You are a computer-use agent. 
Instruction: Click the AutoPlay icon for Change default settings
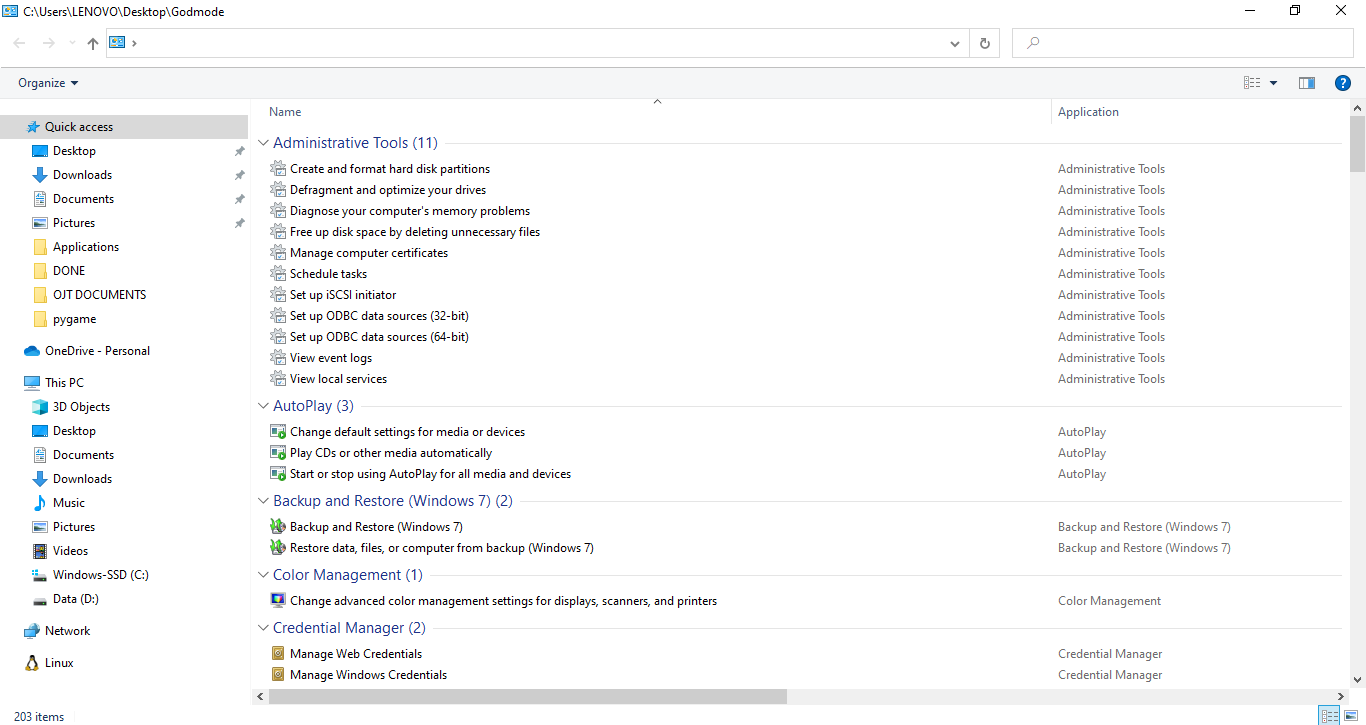[278, 432]
